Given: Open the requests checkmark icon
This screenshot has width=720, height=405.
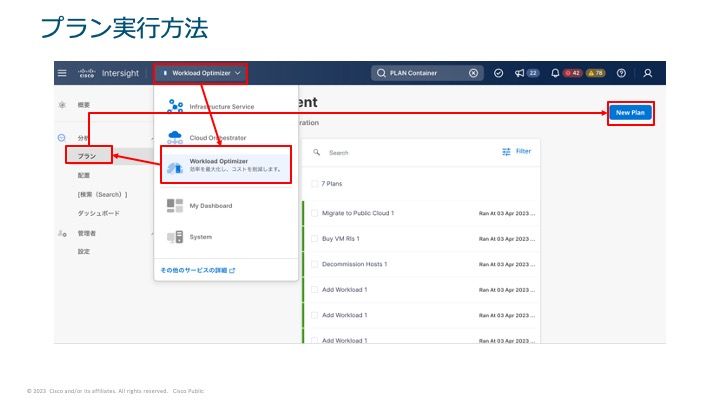Looking at the screenshot, I should coord(498,73).
